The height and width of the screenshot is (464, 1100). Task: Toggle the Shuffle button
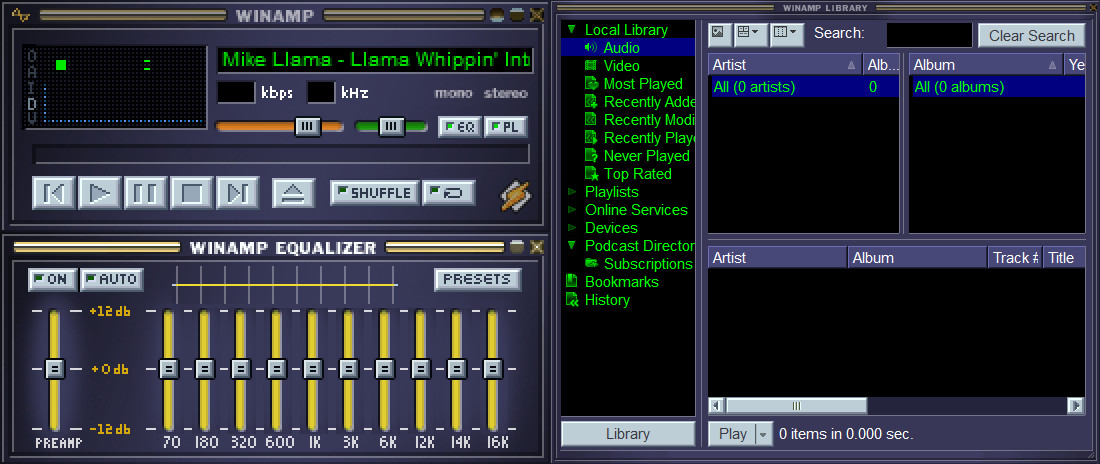(375, 193)
